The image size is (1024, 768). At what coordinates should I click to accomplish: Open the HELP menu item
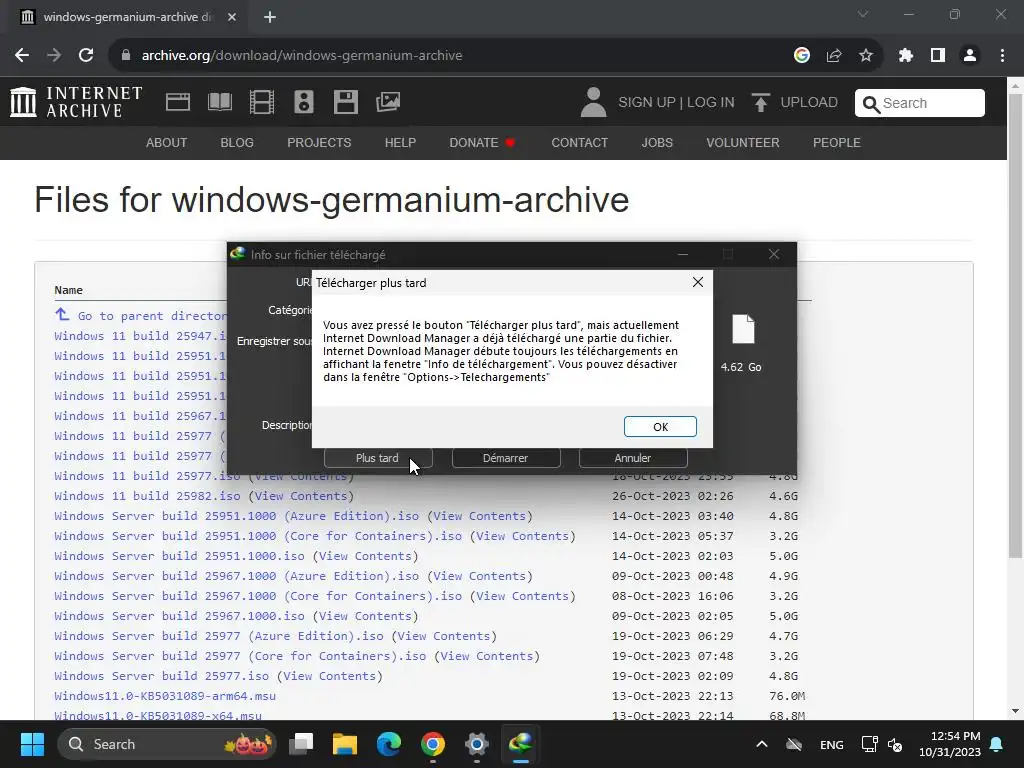(400, 142)
